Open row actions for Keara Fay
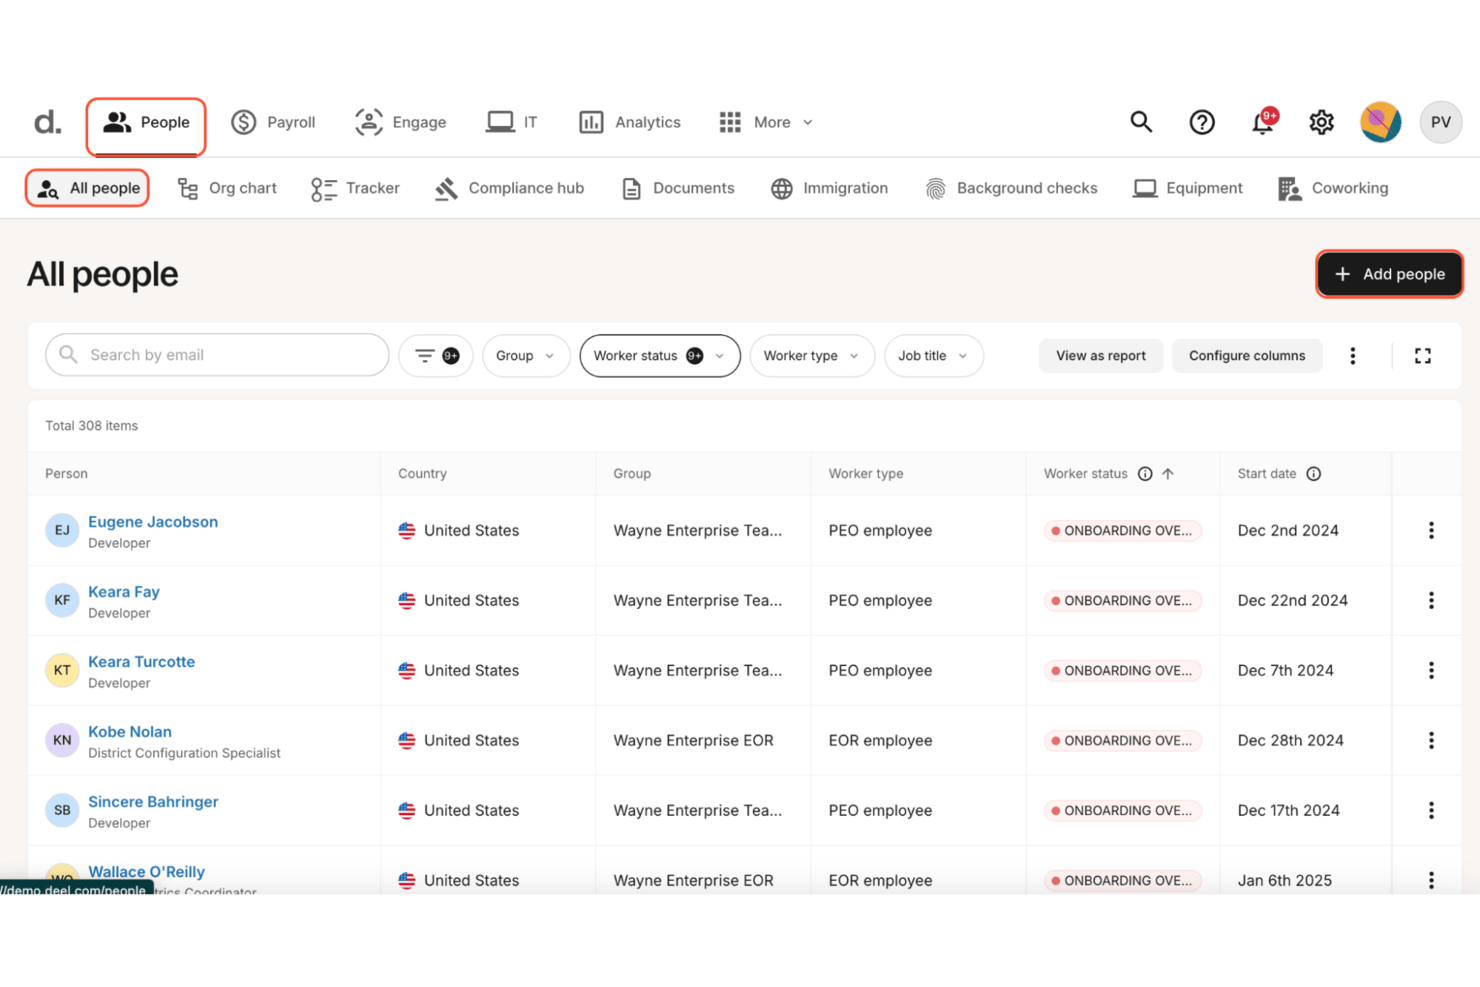This screenshot has width=1480, height=987. [x=1431, y=601]
